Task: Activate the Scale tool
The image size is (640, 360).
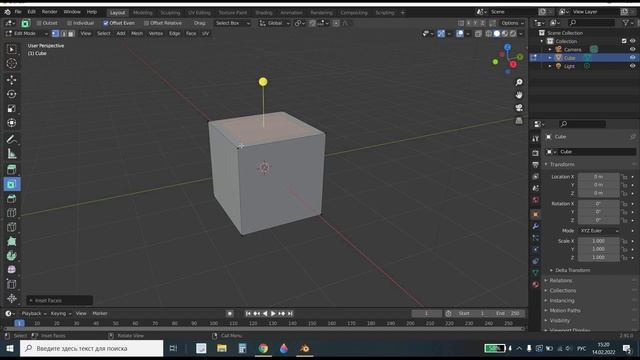Action: (x=11, y=108)
